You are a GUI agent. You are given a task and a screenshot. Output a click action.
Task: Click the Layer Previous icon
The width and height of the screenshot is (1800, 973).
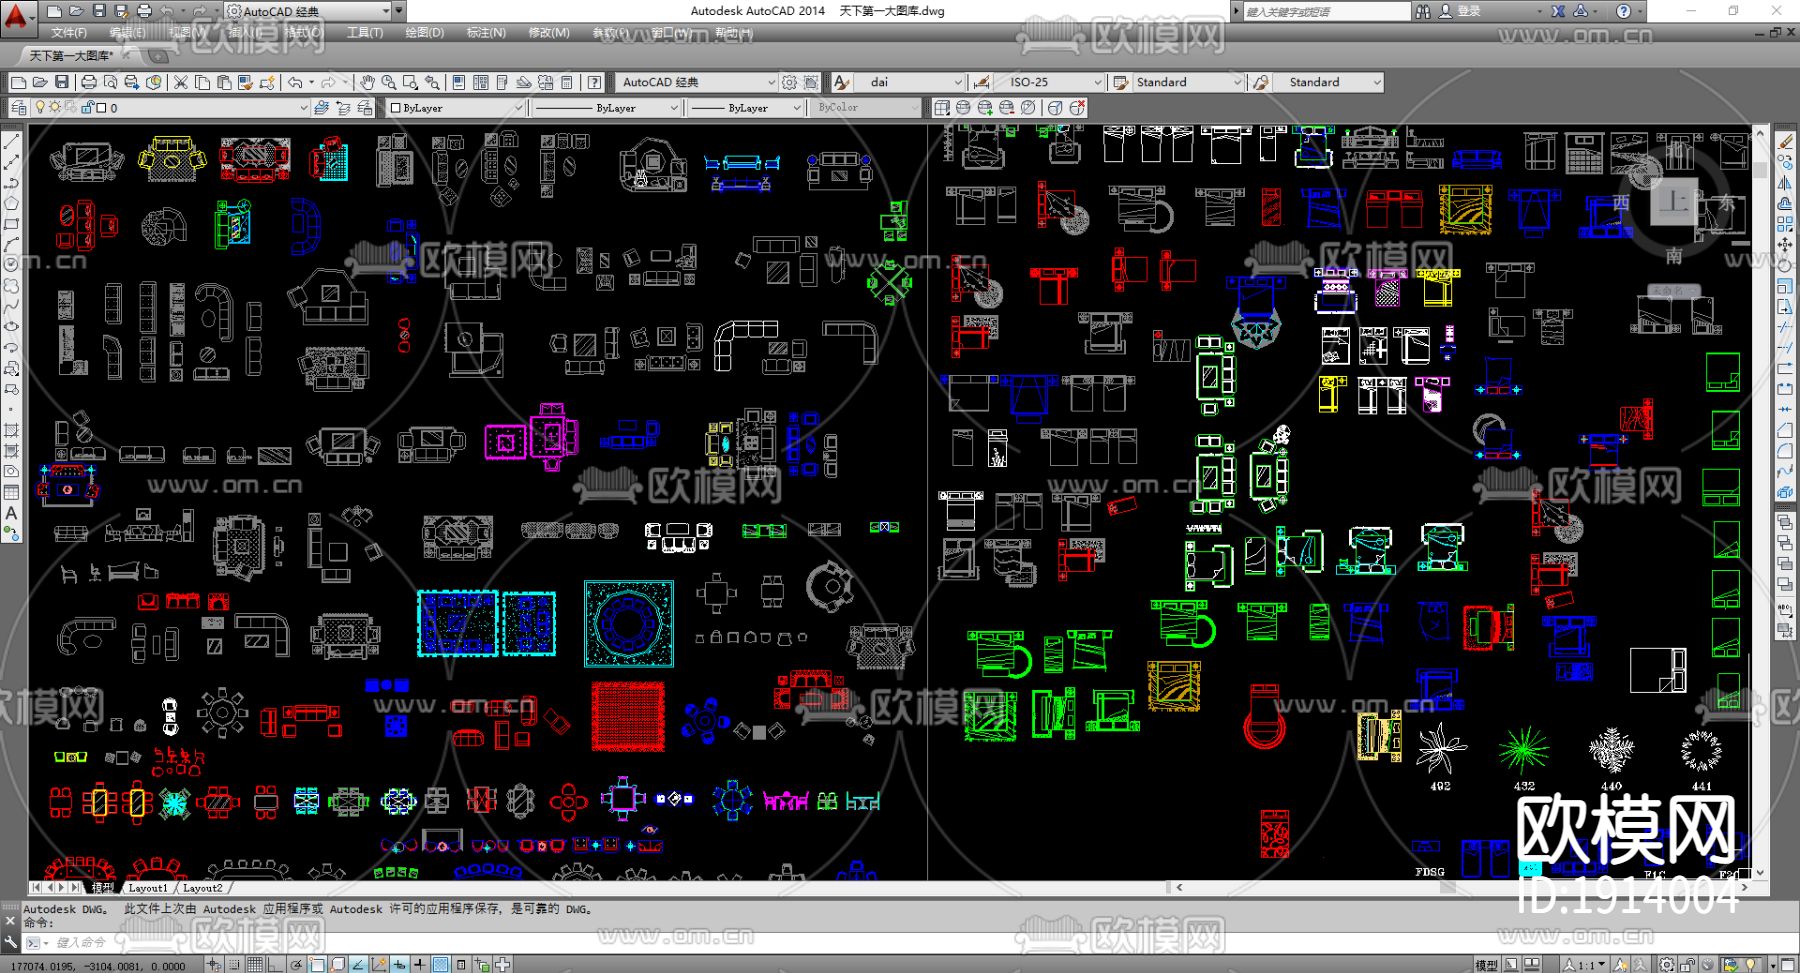(x=343, y=108)
